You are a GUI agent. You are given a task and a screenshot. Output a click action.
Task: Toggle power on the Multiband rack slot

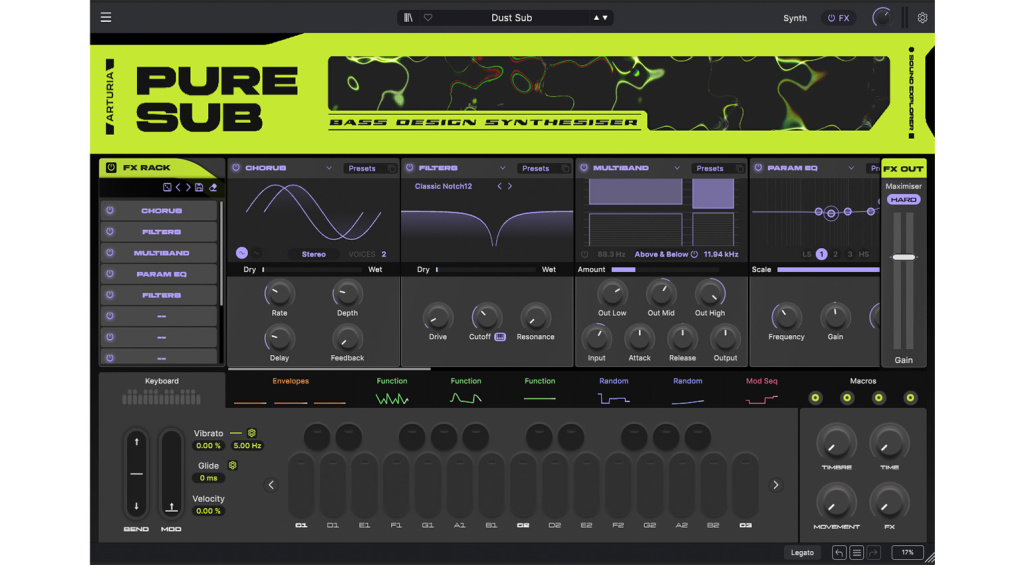click(110, 253)
